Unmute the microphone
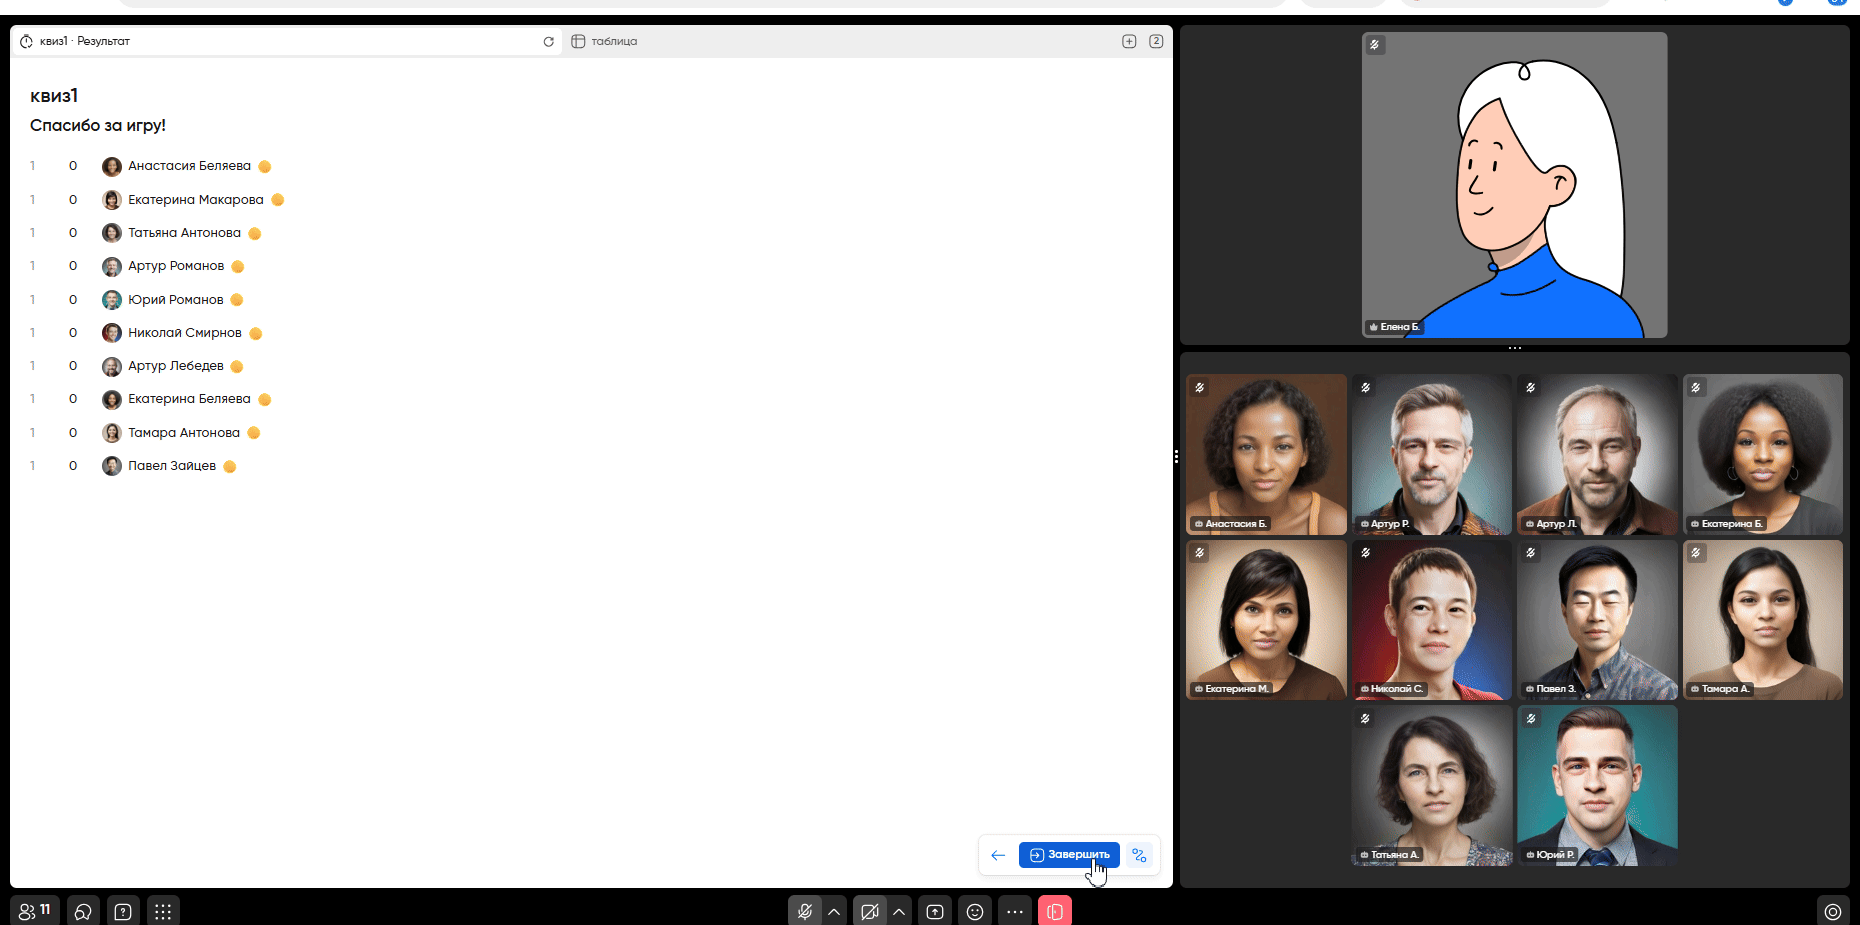This screenshot has width=1860, height=925. point(804,911)
